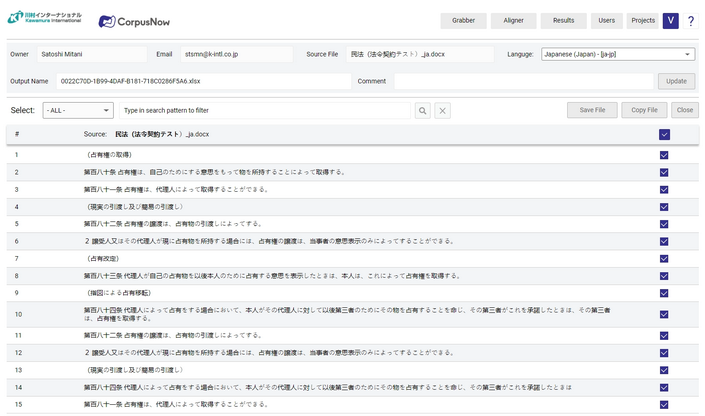Open the Language dropdown
The height and width of the screenshot is (416, 705).
click(x=617, y=54)
